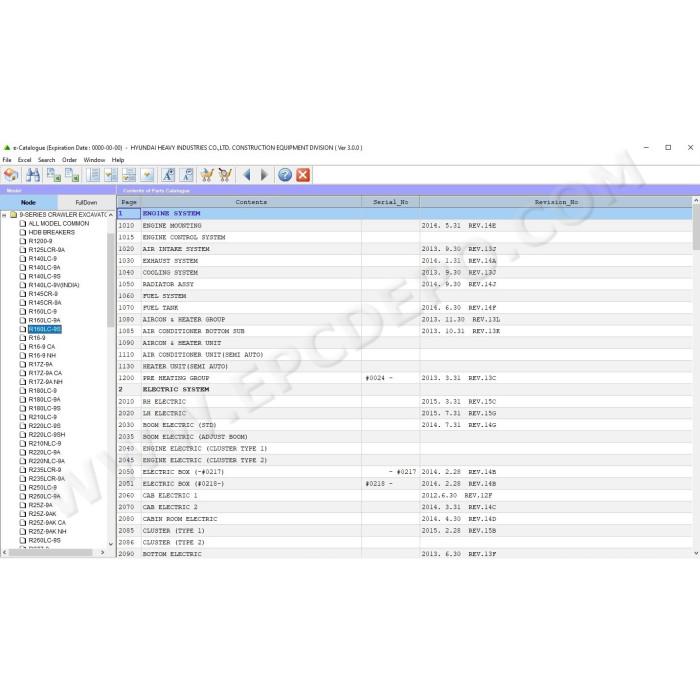Open the Order menu
700x700 pixels.
coord(69,160)
